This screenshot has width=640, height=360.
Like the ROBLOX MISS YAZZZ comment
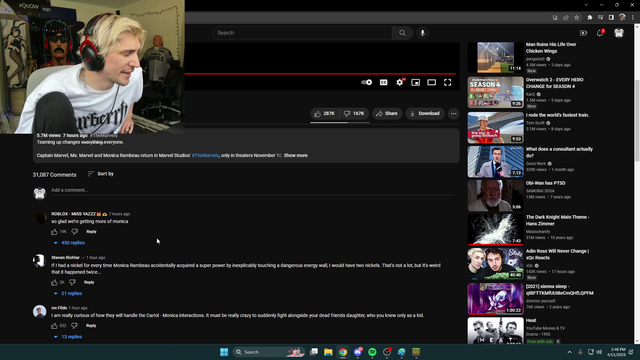click(x=54, y=232)
